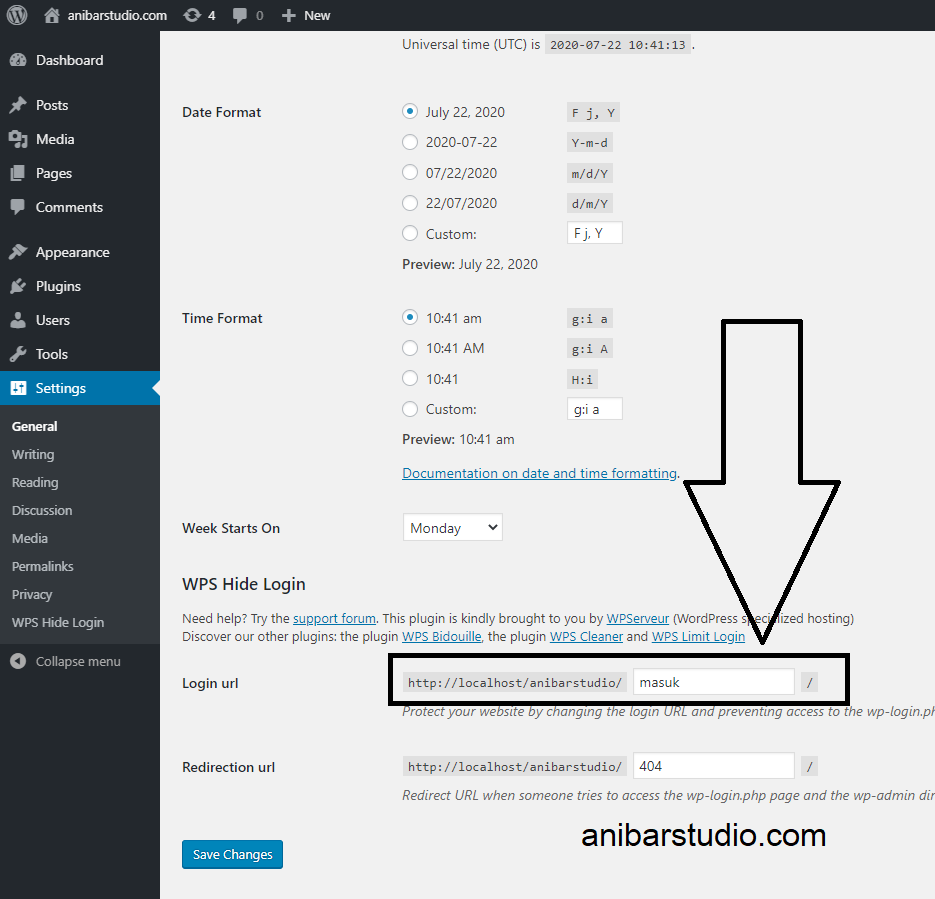
Task: Open the General settings submenu
Action: coord(35,426)
